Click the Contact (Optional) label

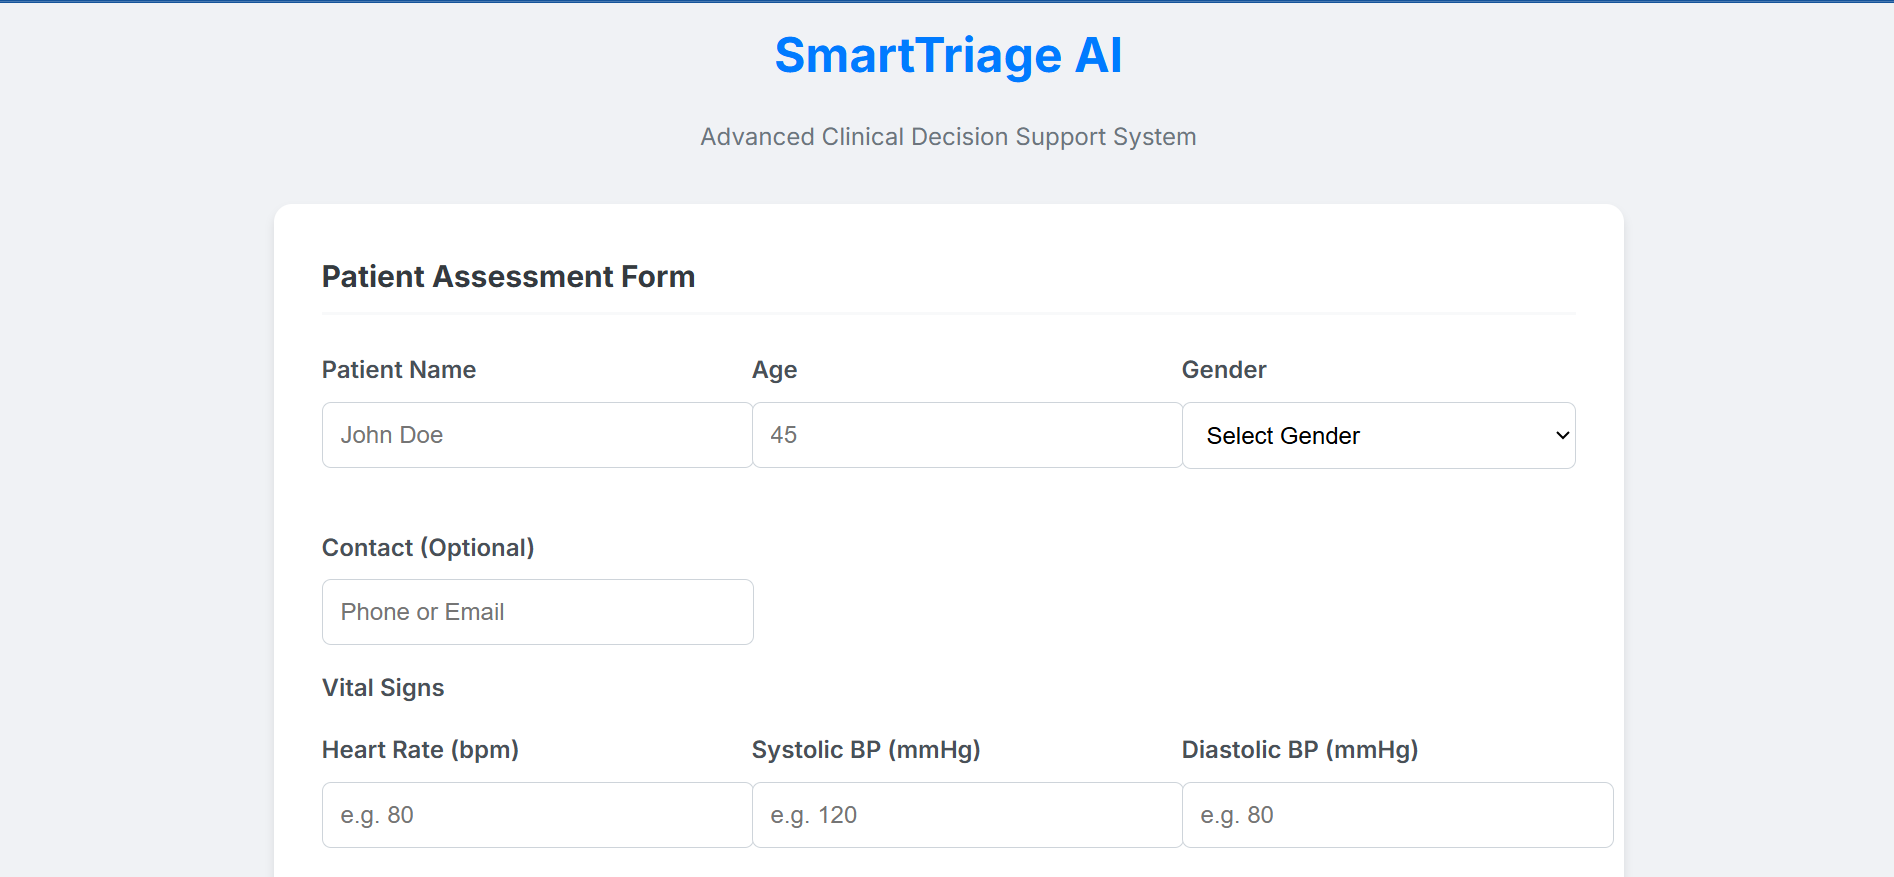click(x=428, y=548)
